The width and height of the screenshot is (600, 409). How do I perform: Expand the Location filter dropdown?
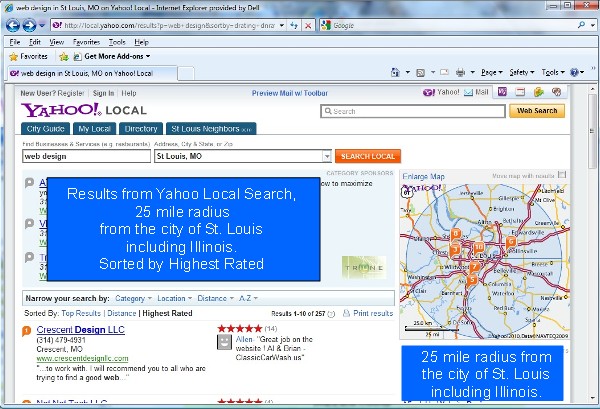[x=174, y=298]
